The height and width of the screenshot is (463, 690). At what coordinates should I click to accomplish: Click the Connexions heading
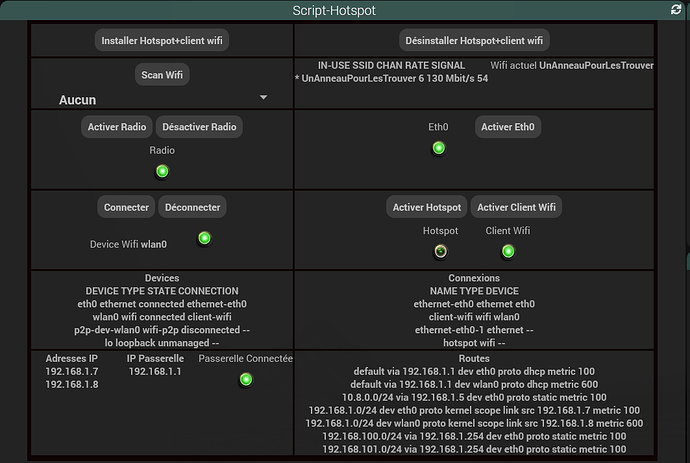coord(474,278)
